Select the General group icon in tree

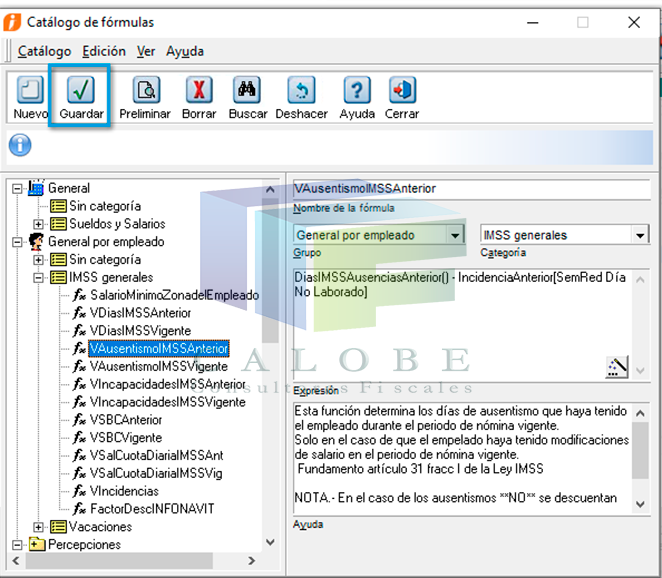(36, 187)
